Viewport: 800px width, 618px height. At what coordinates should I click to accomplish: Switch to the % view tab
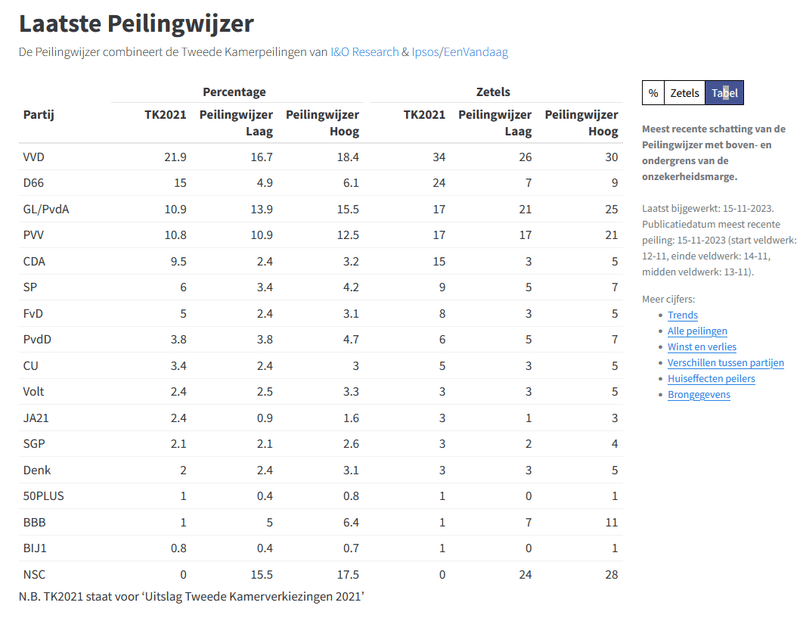click(x=653, y=93)
